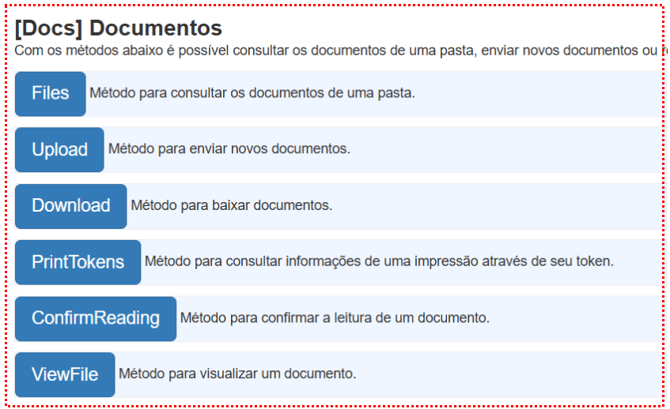The width and height of the screenshot is (670, 409).
Task: Open the ViewFile method
Action: (x=65, y=375)
